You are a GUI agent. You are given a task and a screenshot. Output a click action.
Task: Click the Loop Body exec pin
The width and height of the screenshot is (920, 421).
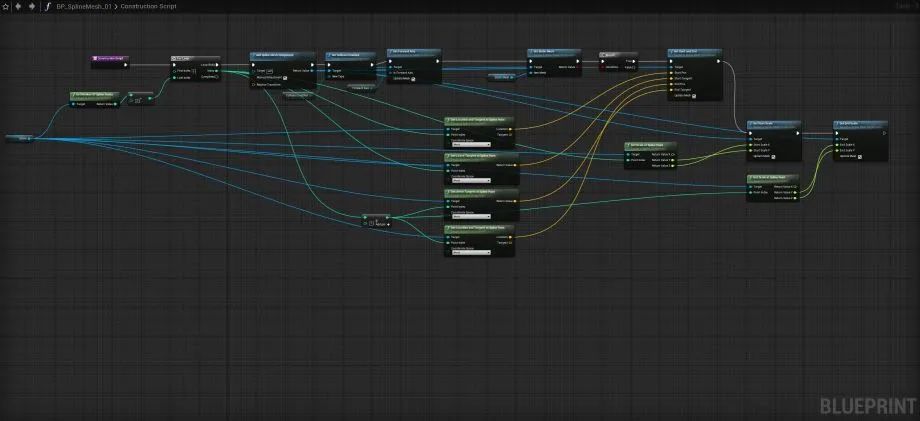[217, 64]
